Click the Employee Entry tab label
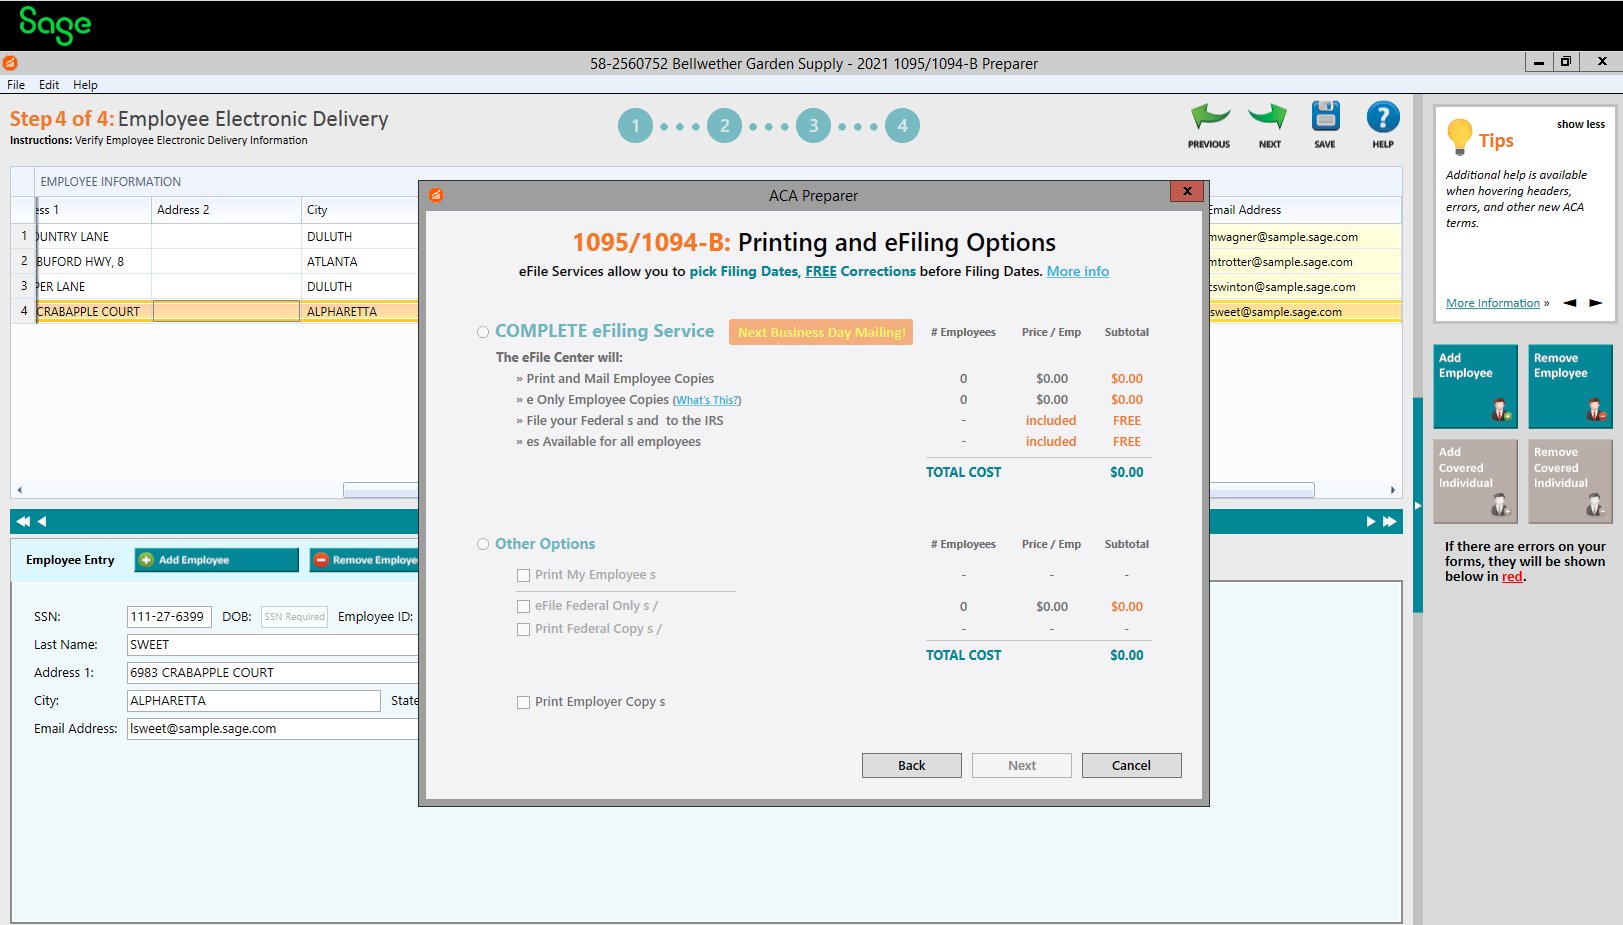The width and height of the screenshot is (1623, 925). point(70,560)
